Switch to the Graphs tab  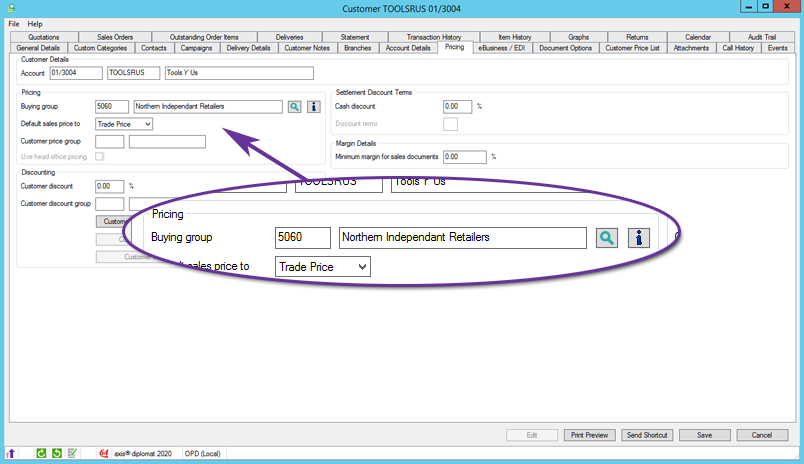[x=578, y=37]
